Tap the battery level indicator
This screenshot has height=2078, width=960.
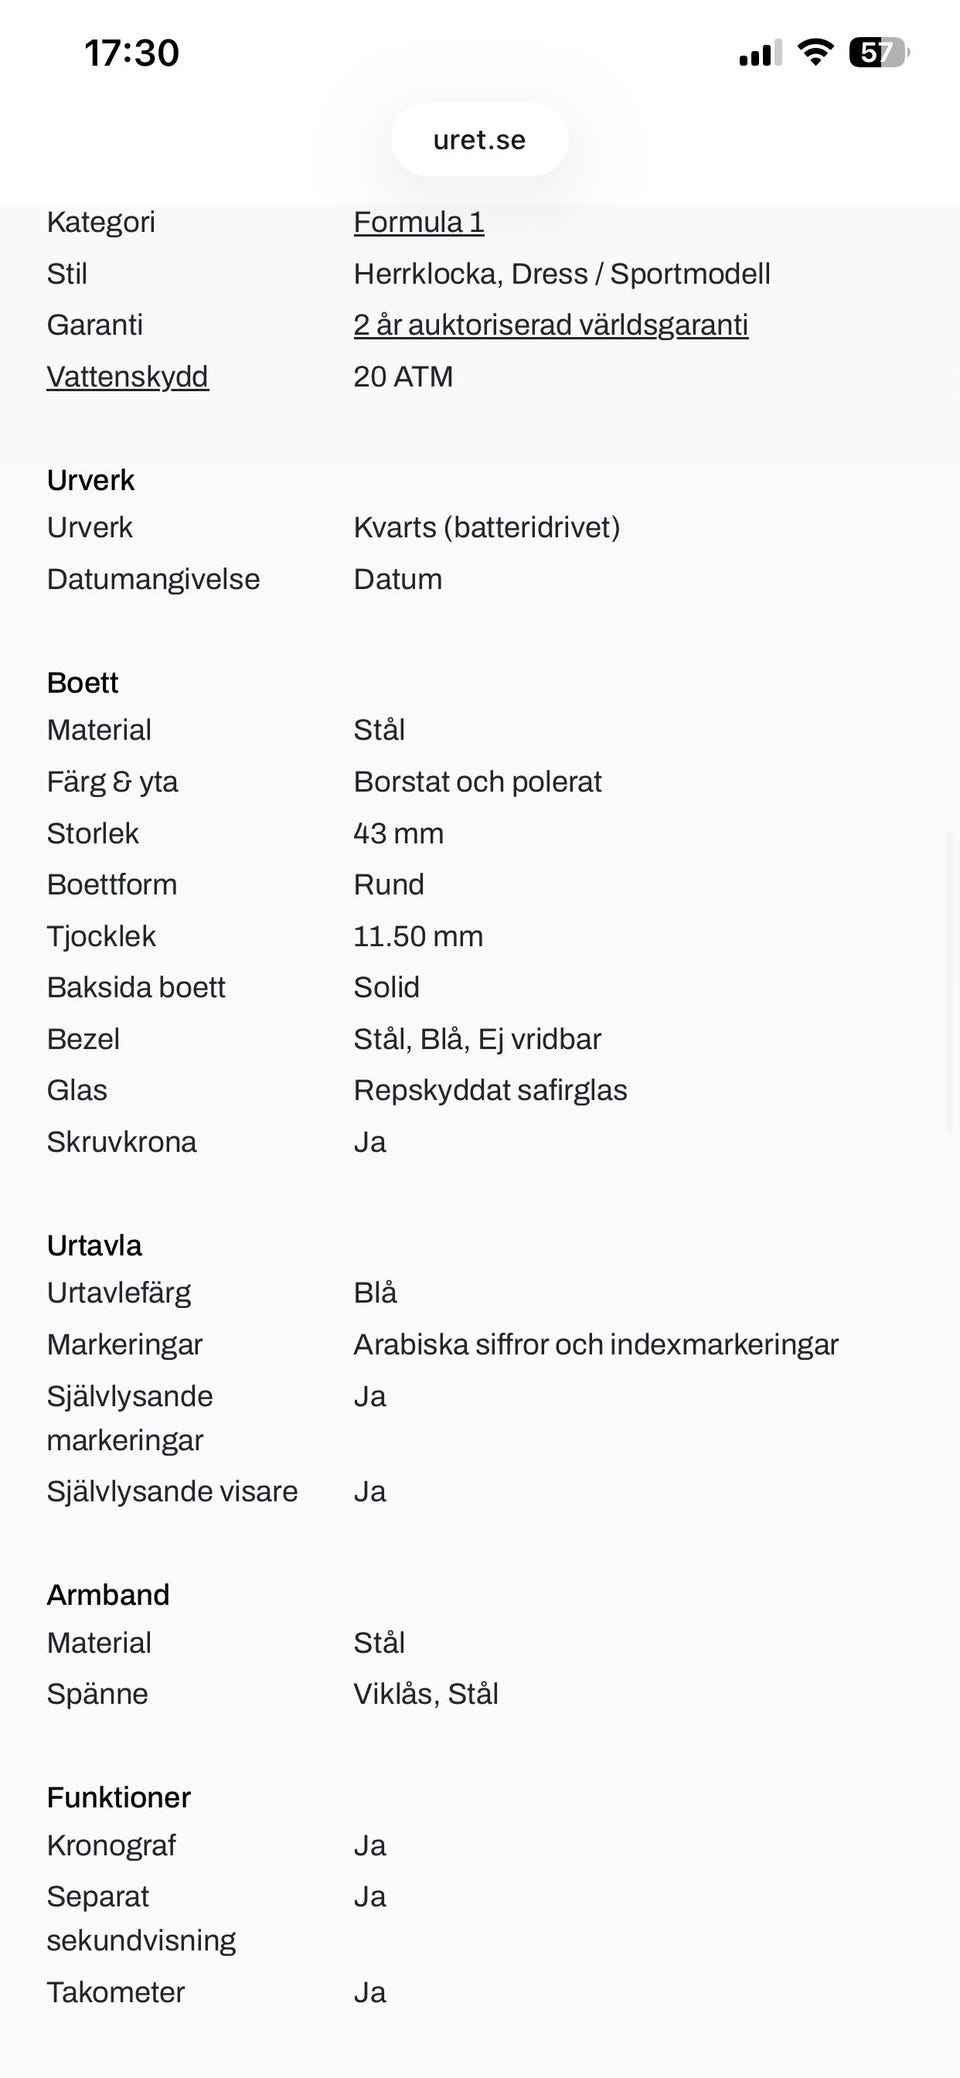click(878, 52)
